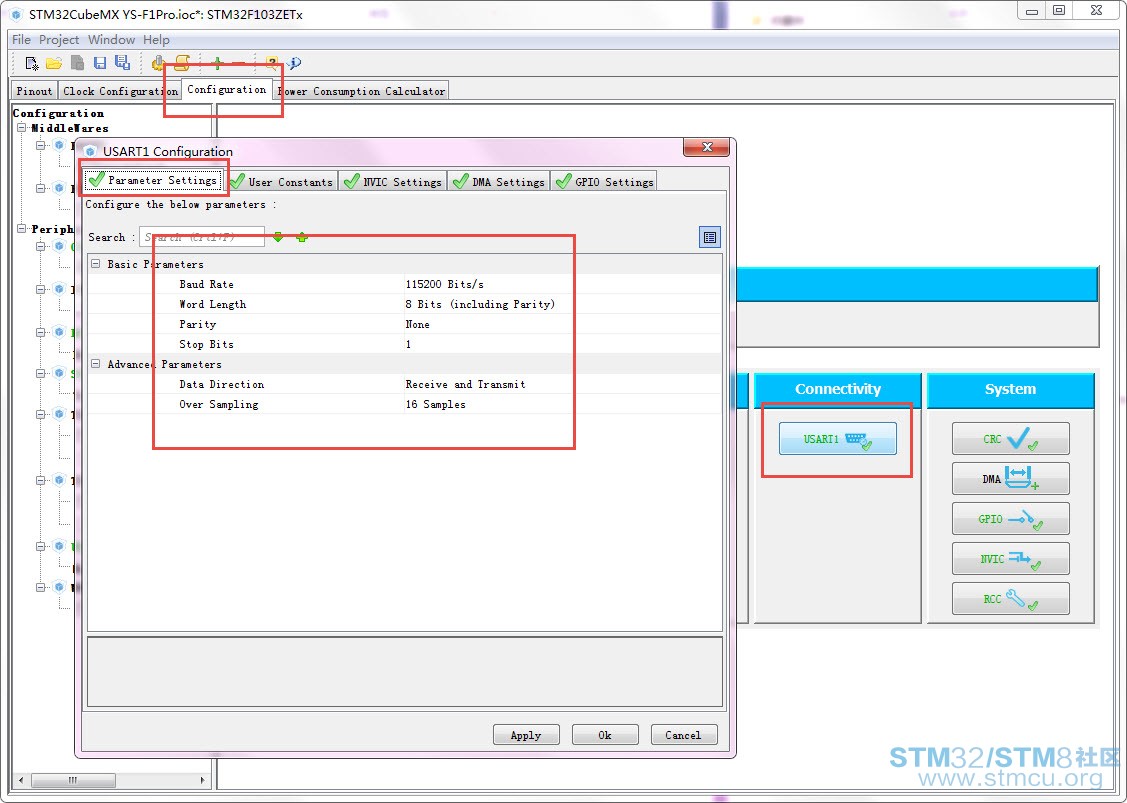The width and height of the screenshot is (1127, 803).
Task: Edit the 115200 Bits/s baud value
Action: 444,284
